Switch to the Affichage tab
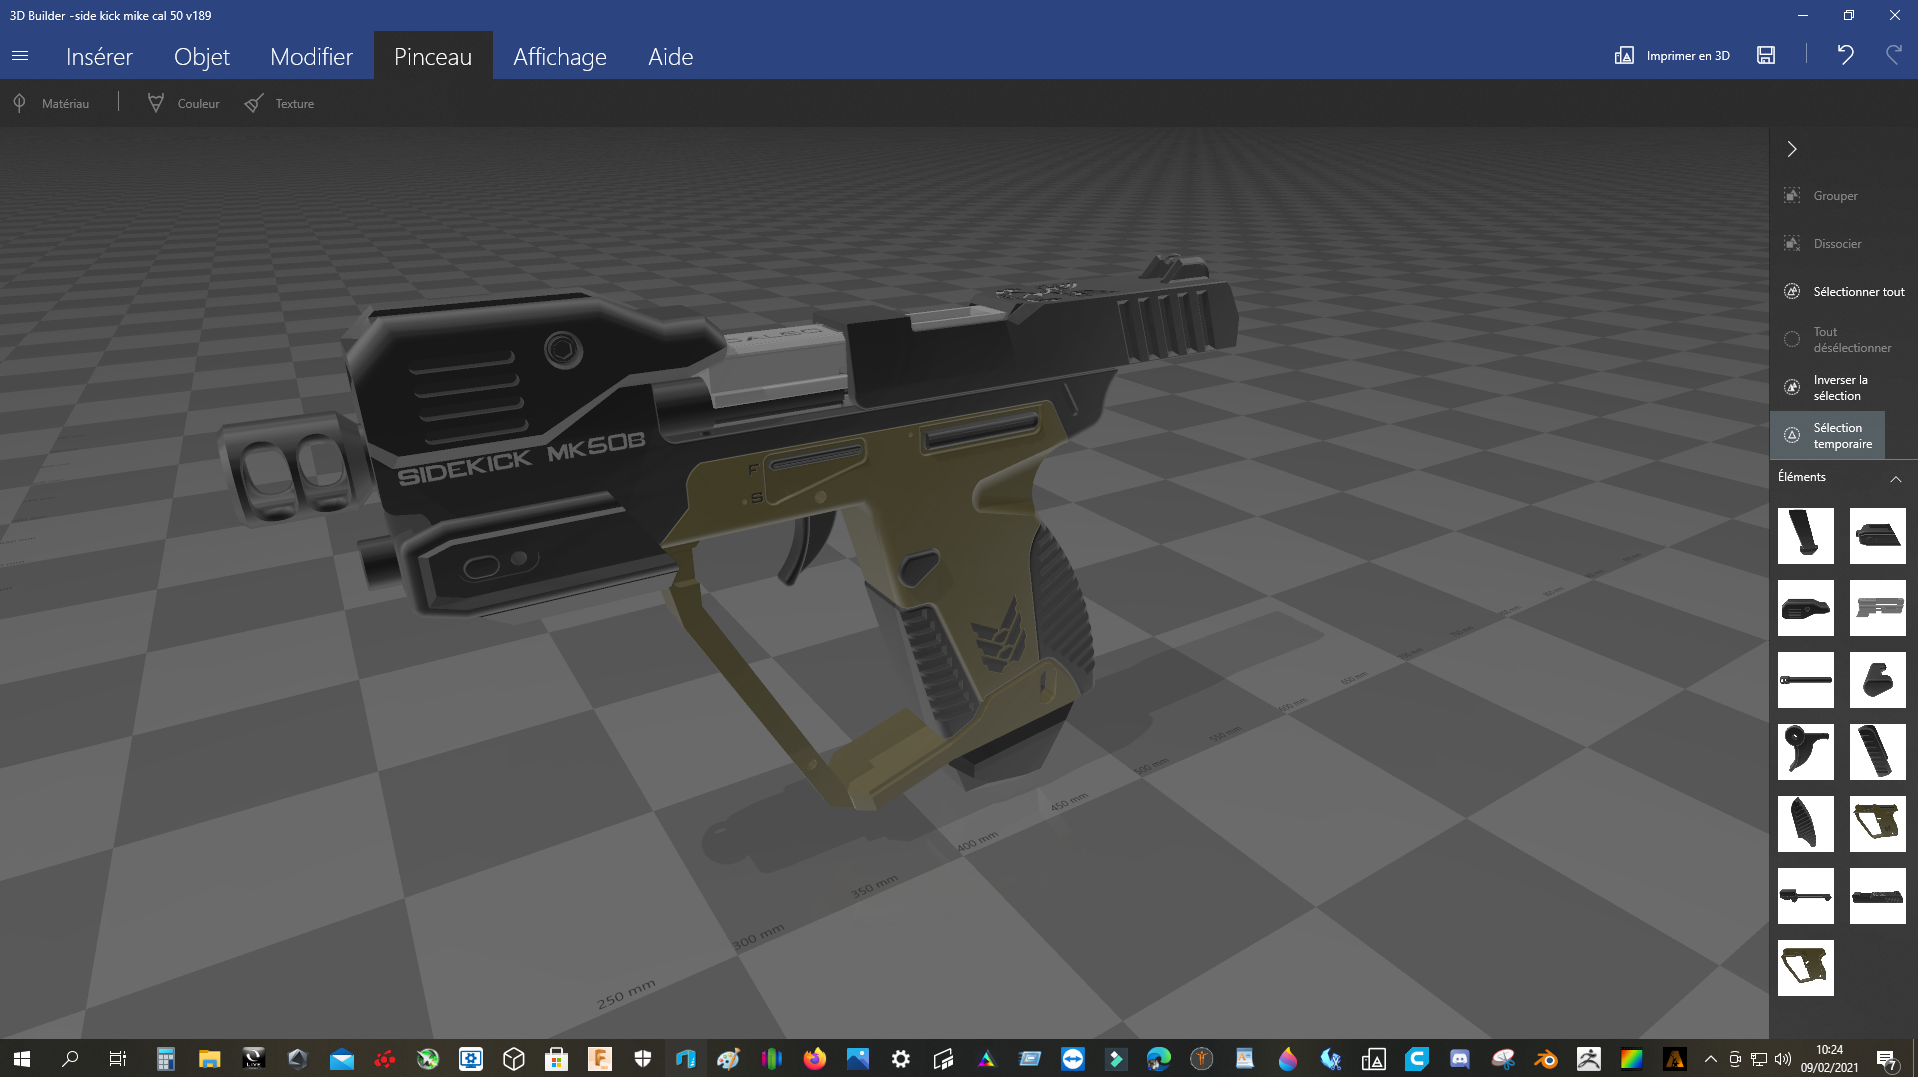This screenshot has height=1077, width=1918. pyautogui.click(x=560, y=56)
